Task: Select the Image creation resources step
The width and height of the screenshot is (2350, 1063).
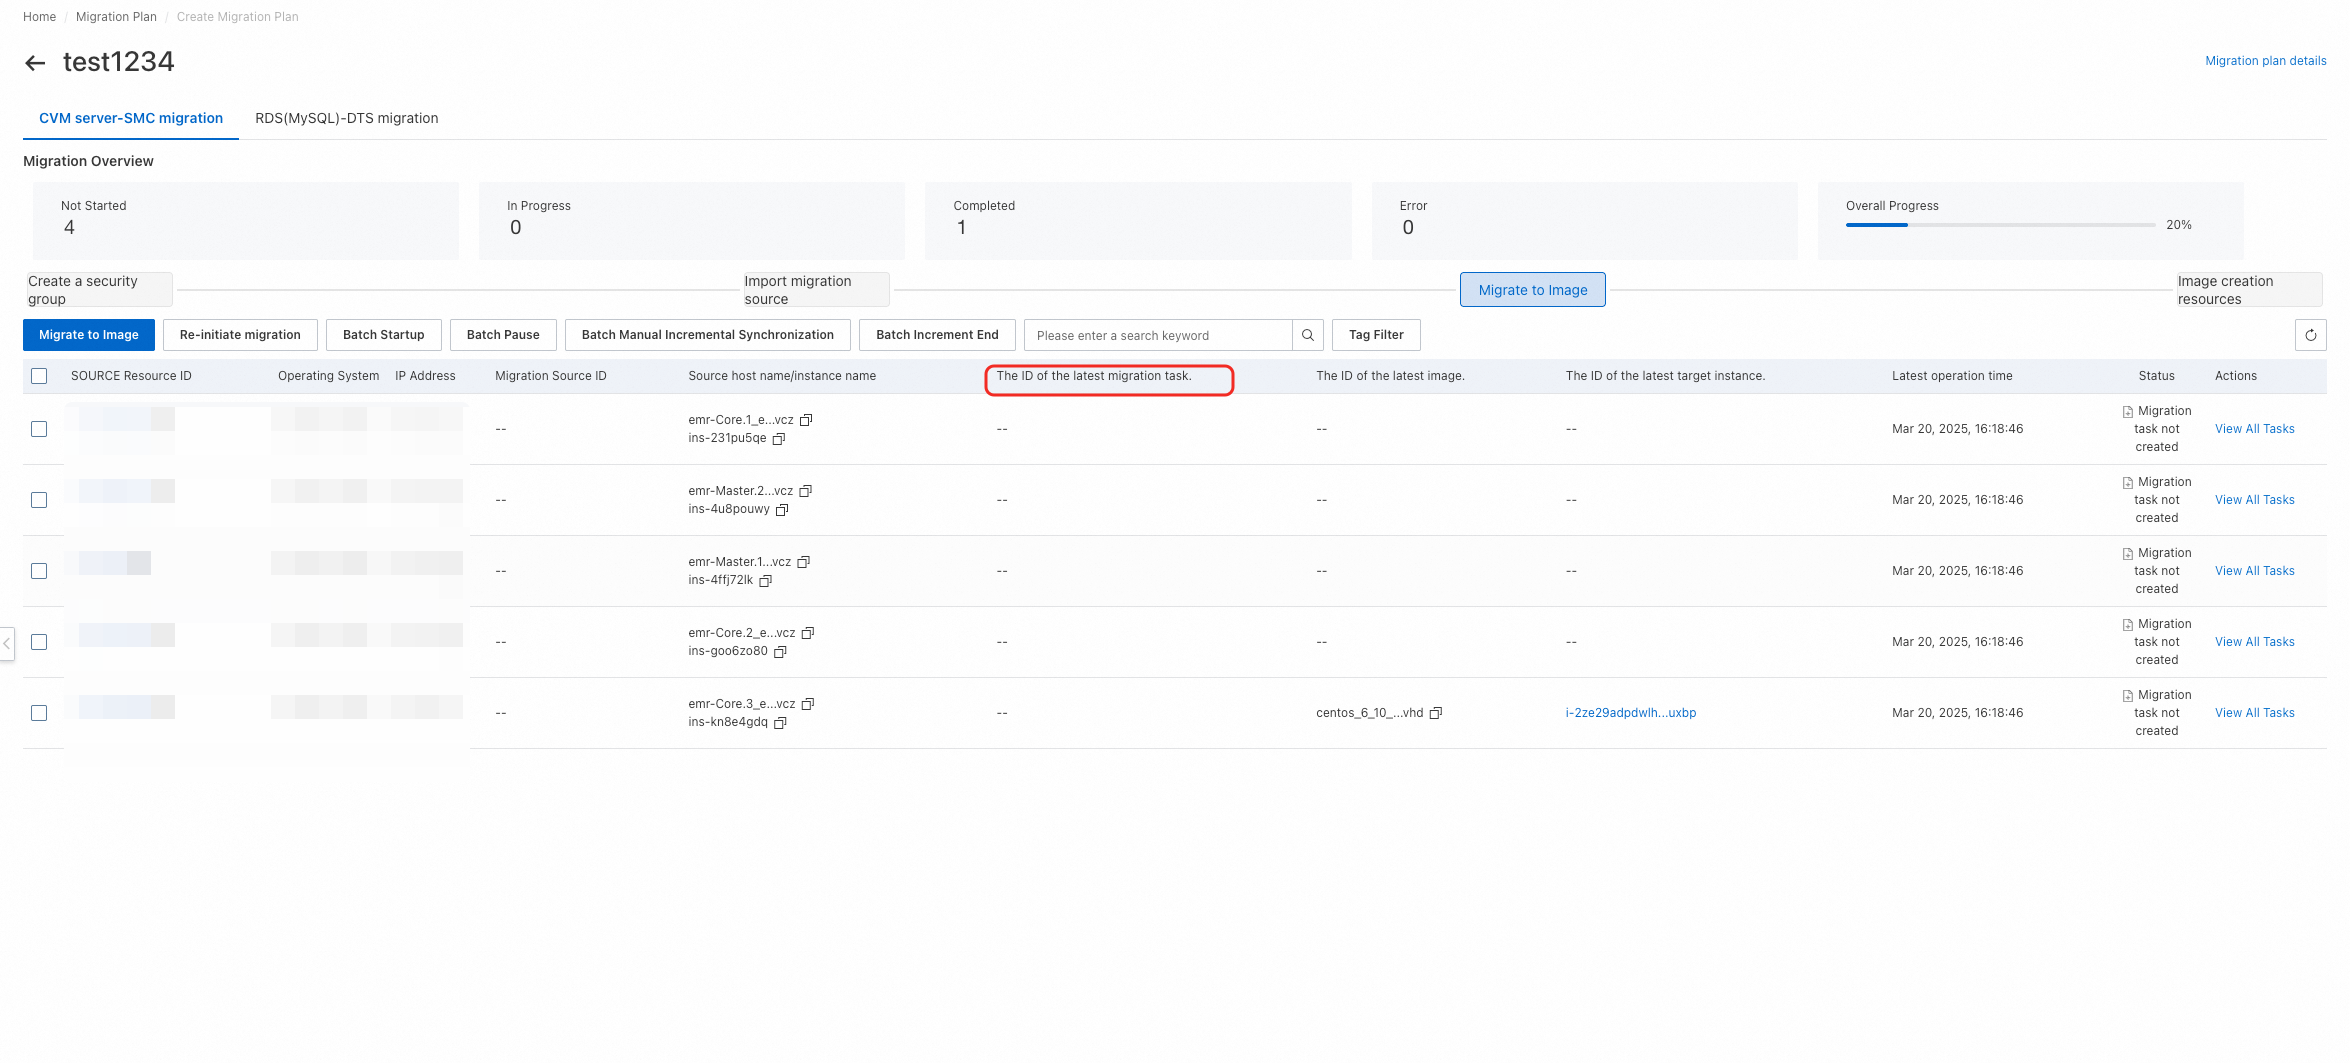Action: coord(2249,290)
